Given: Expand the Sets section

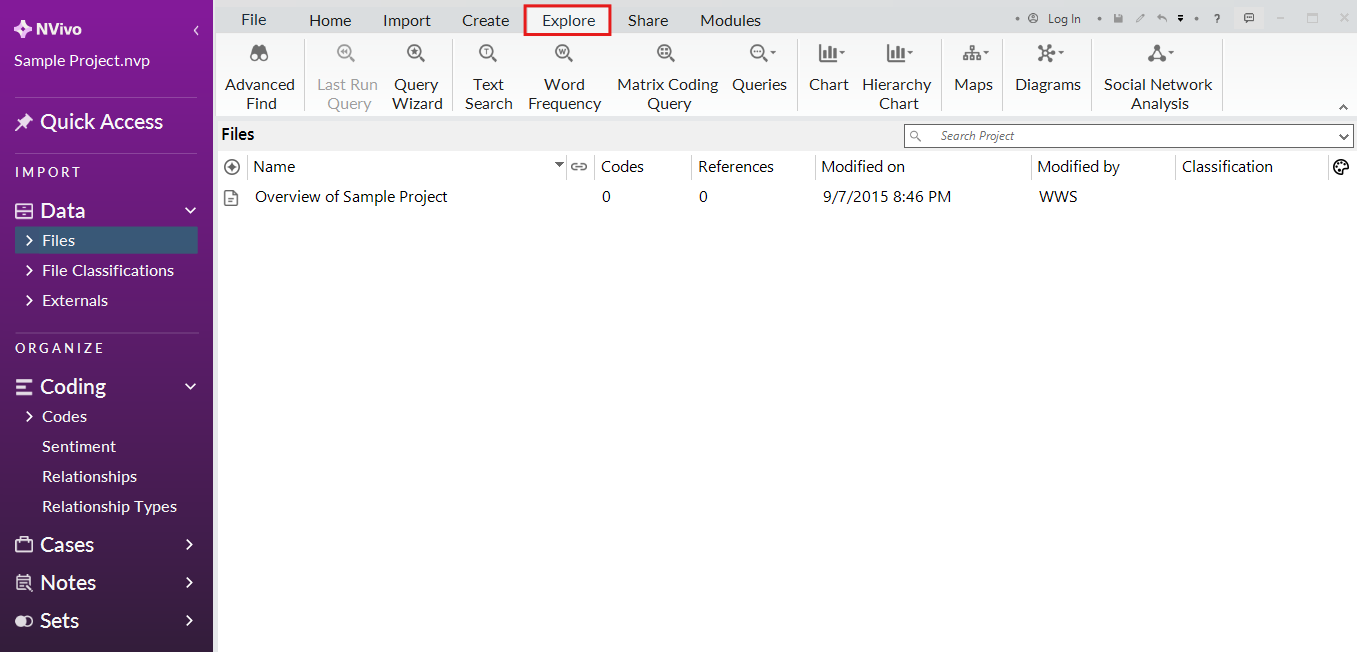Looking at the screenshot, I should (190, 621).
